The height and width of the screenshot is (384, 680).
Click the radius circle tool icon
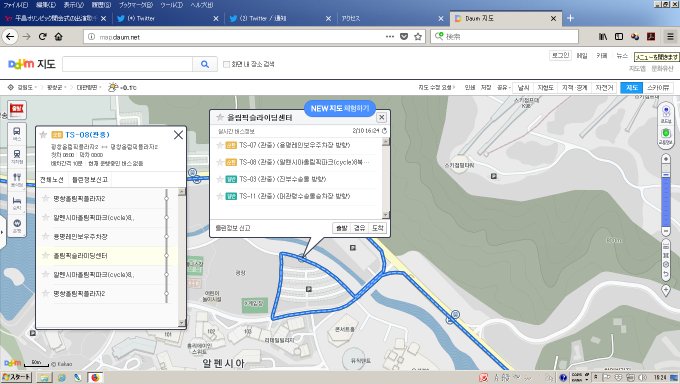point(666,264)
